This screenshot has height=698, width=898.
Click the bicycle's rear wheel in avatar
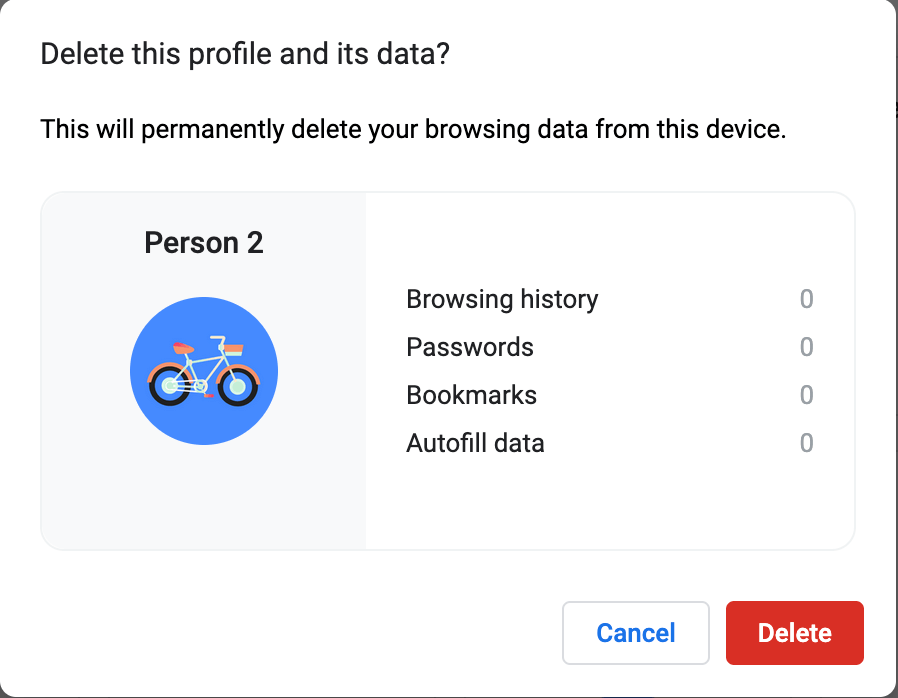coord(170,386)
